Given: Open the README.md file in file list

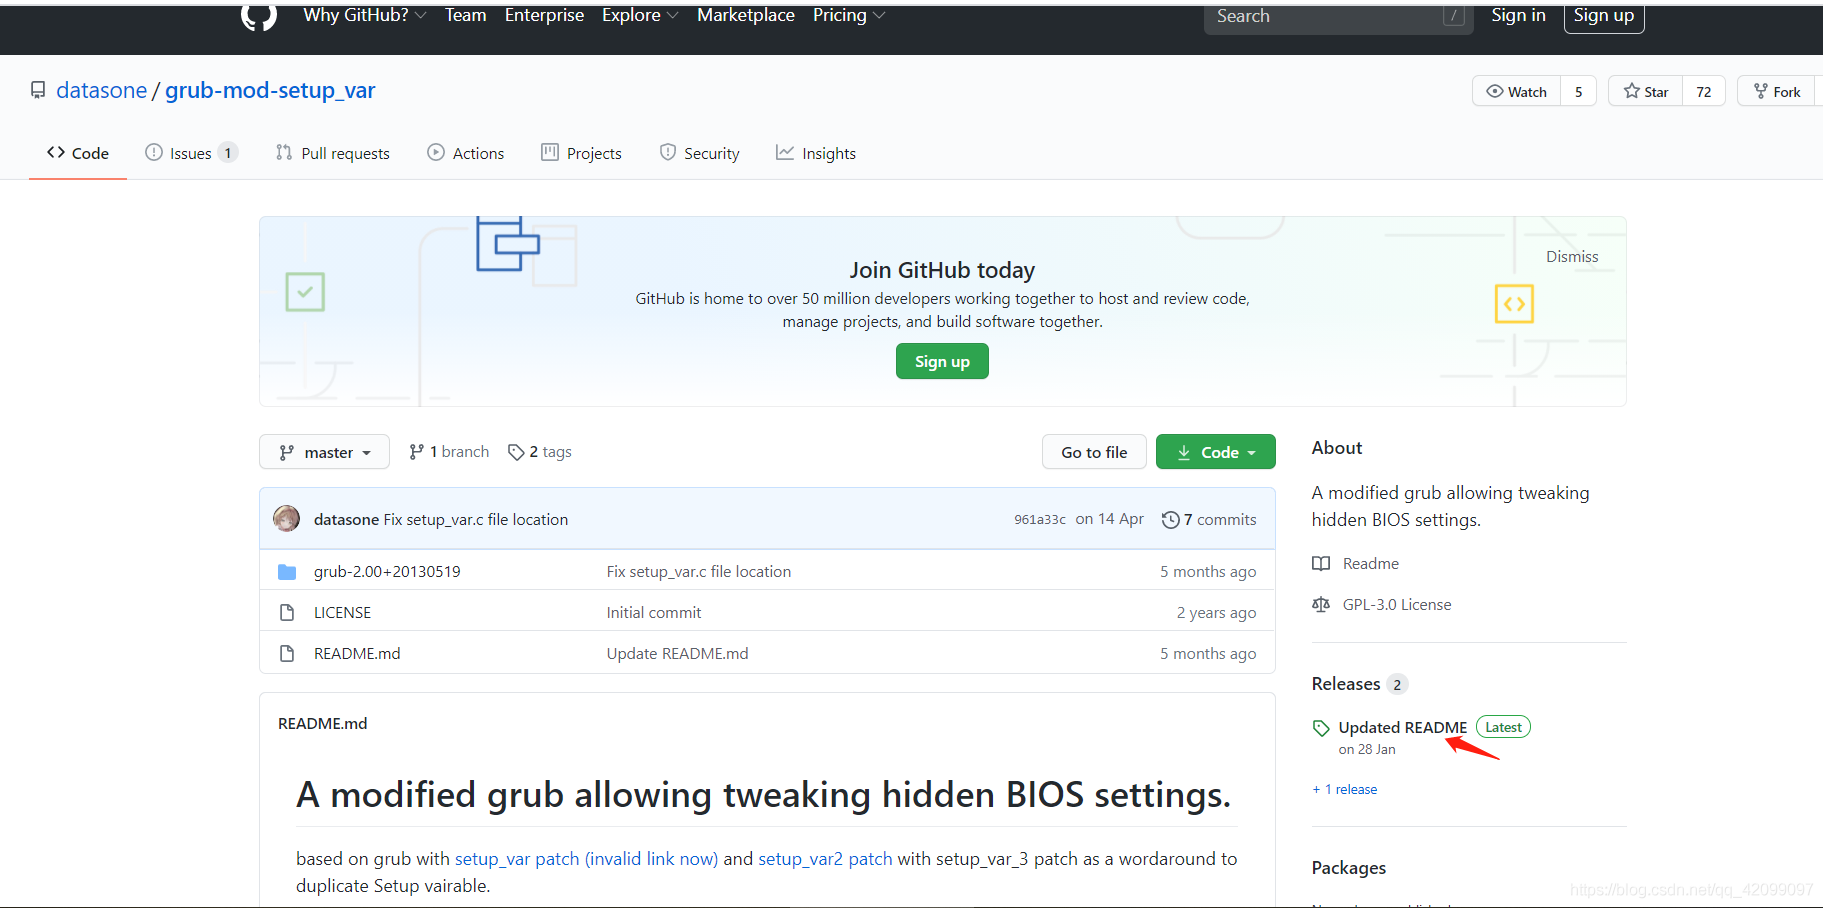Looking at the screenshot, I should pos(357,653).
